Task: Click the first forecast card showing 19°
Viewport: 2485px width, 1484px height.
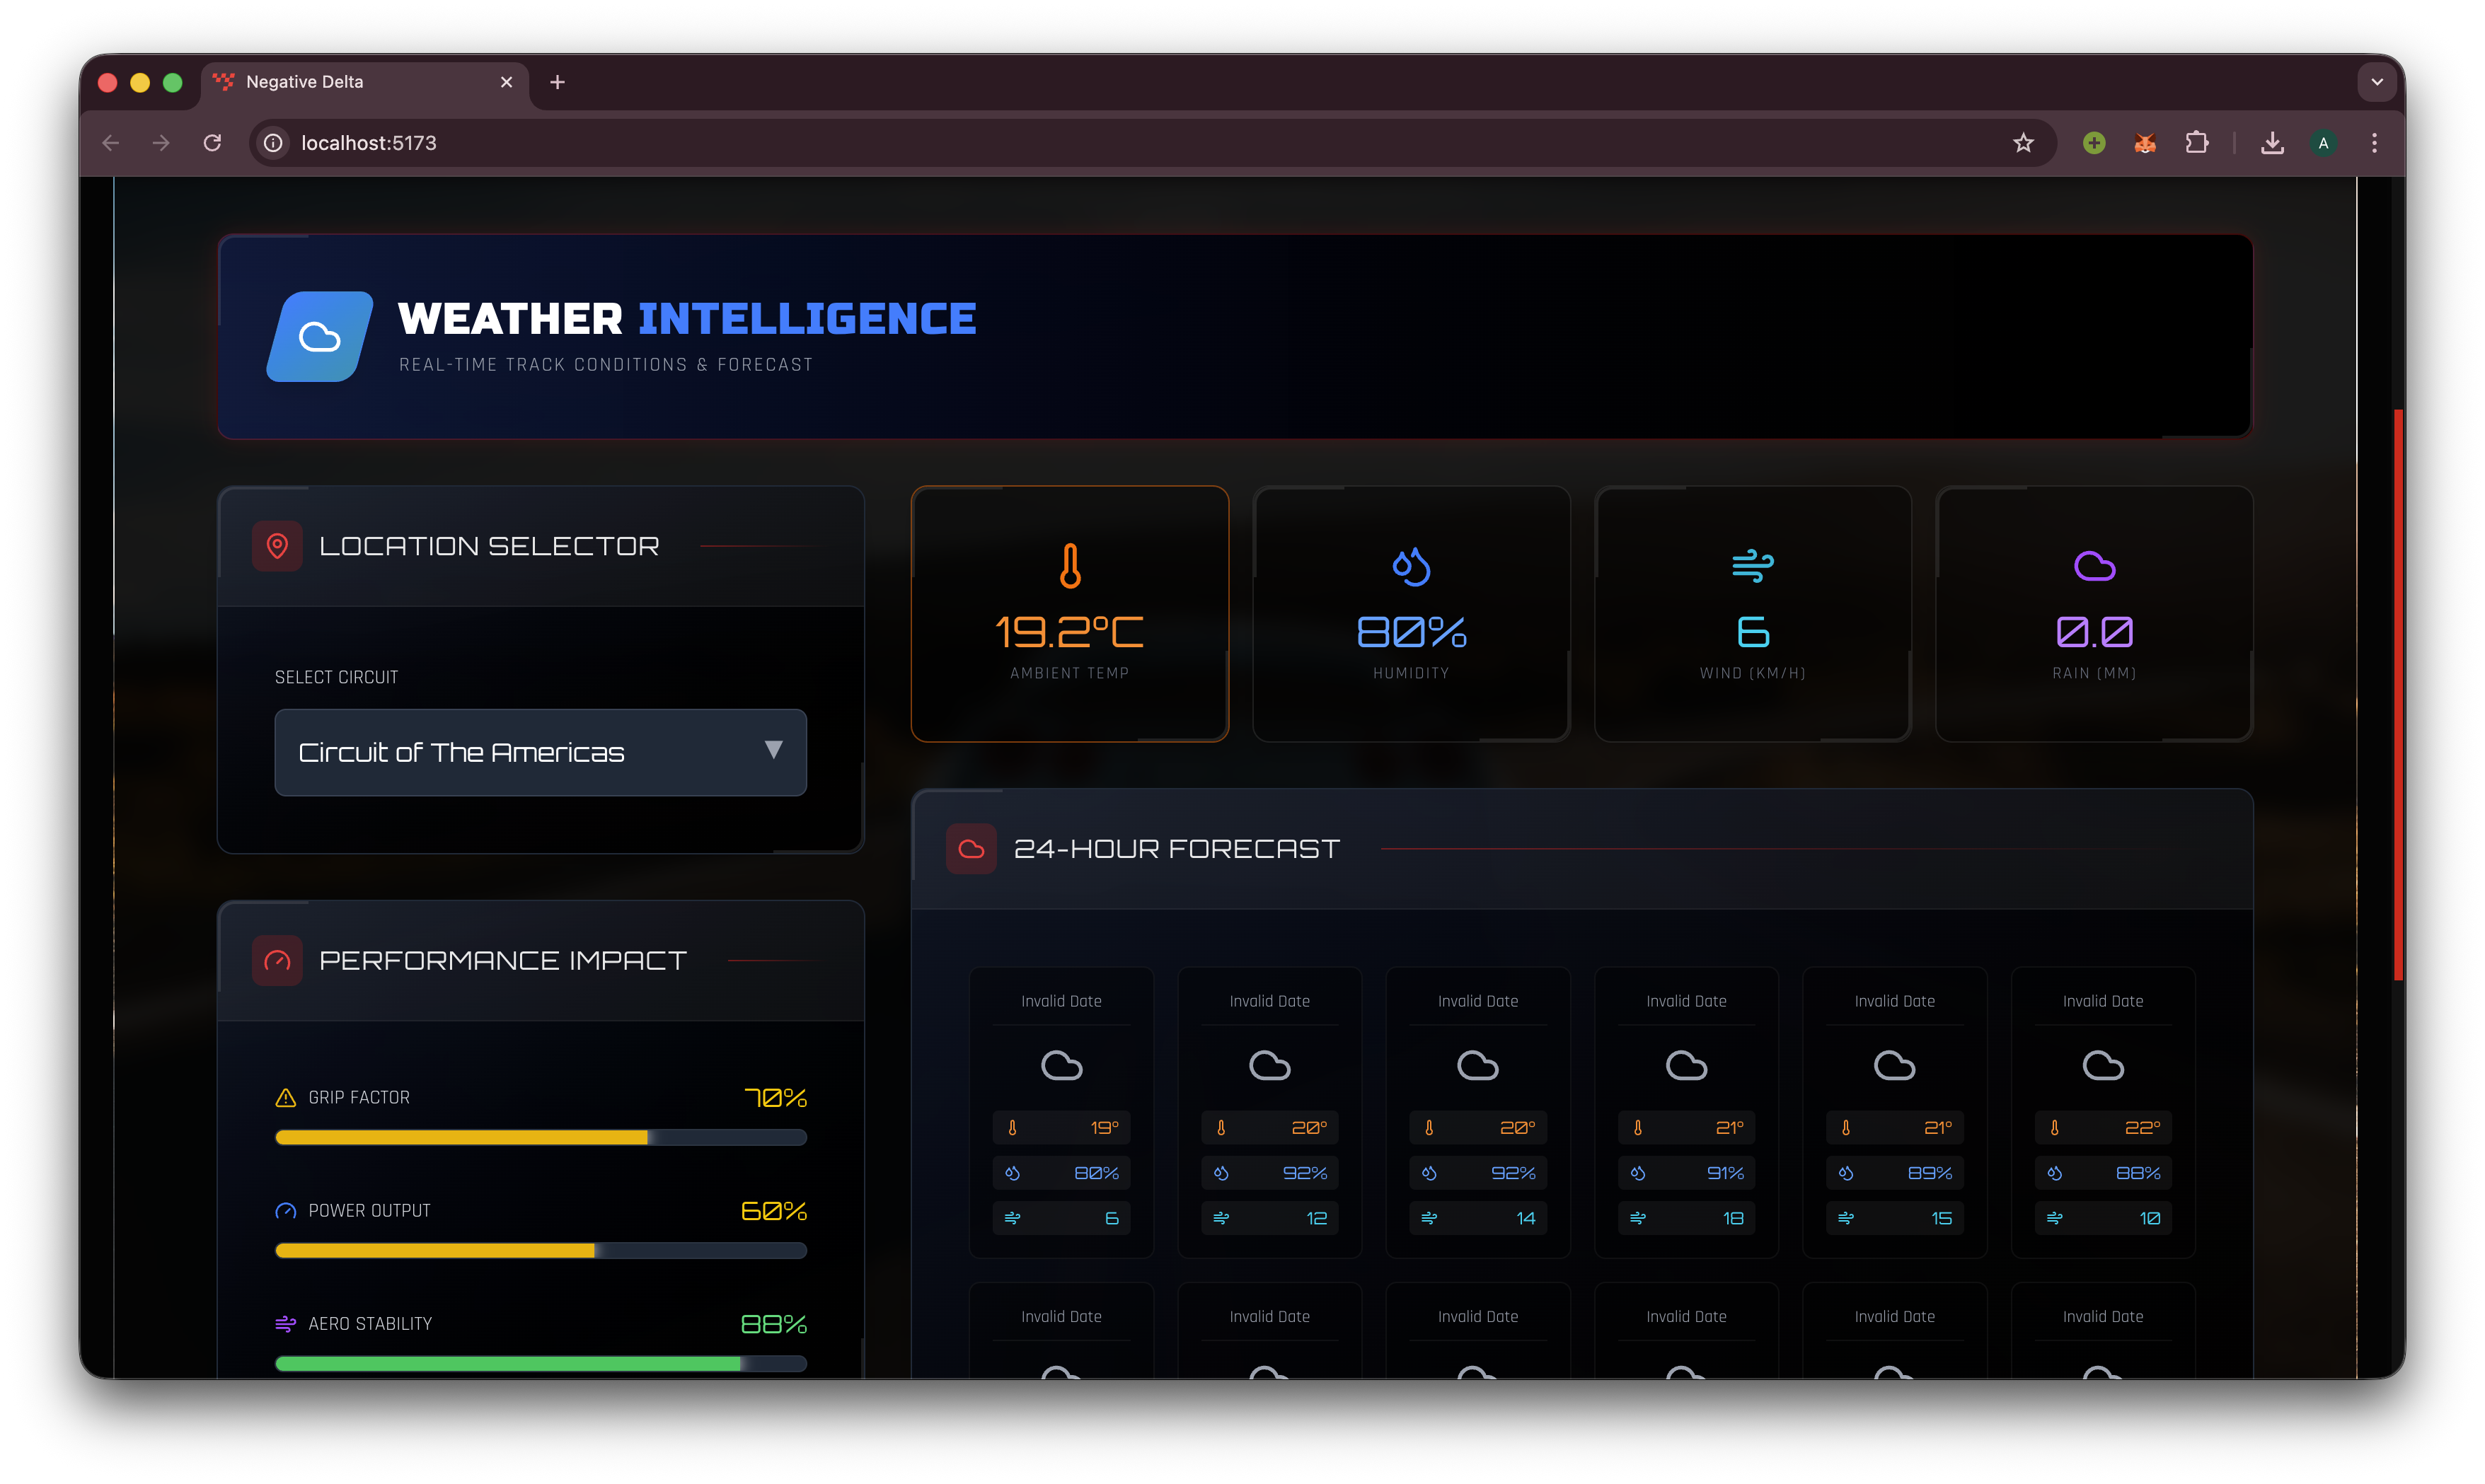Action: pyautogui.click(x=1061, y=1110)
